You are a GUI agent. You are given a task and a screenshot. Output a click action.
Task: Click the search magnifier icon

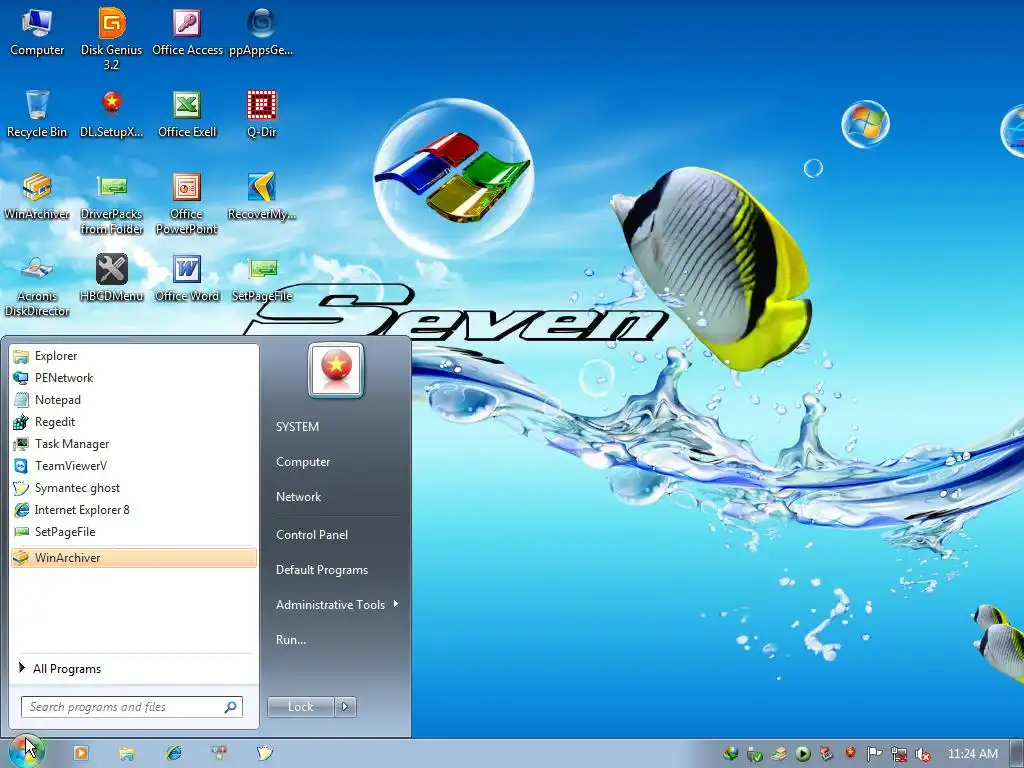231,707
